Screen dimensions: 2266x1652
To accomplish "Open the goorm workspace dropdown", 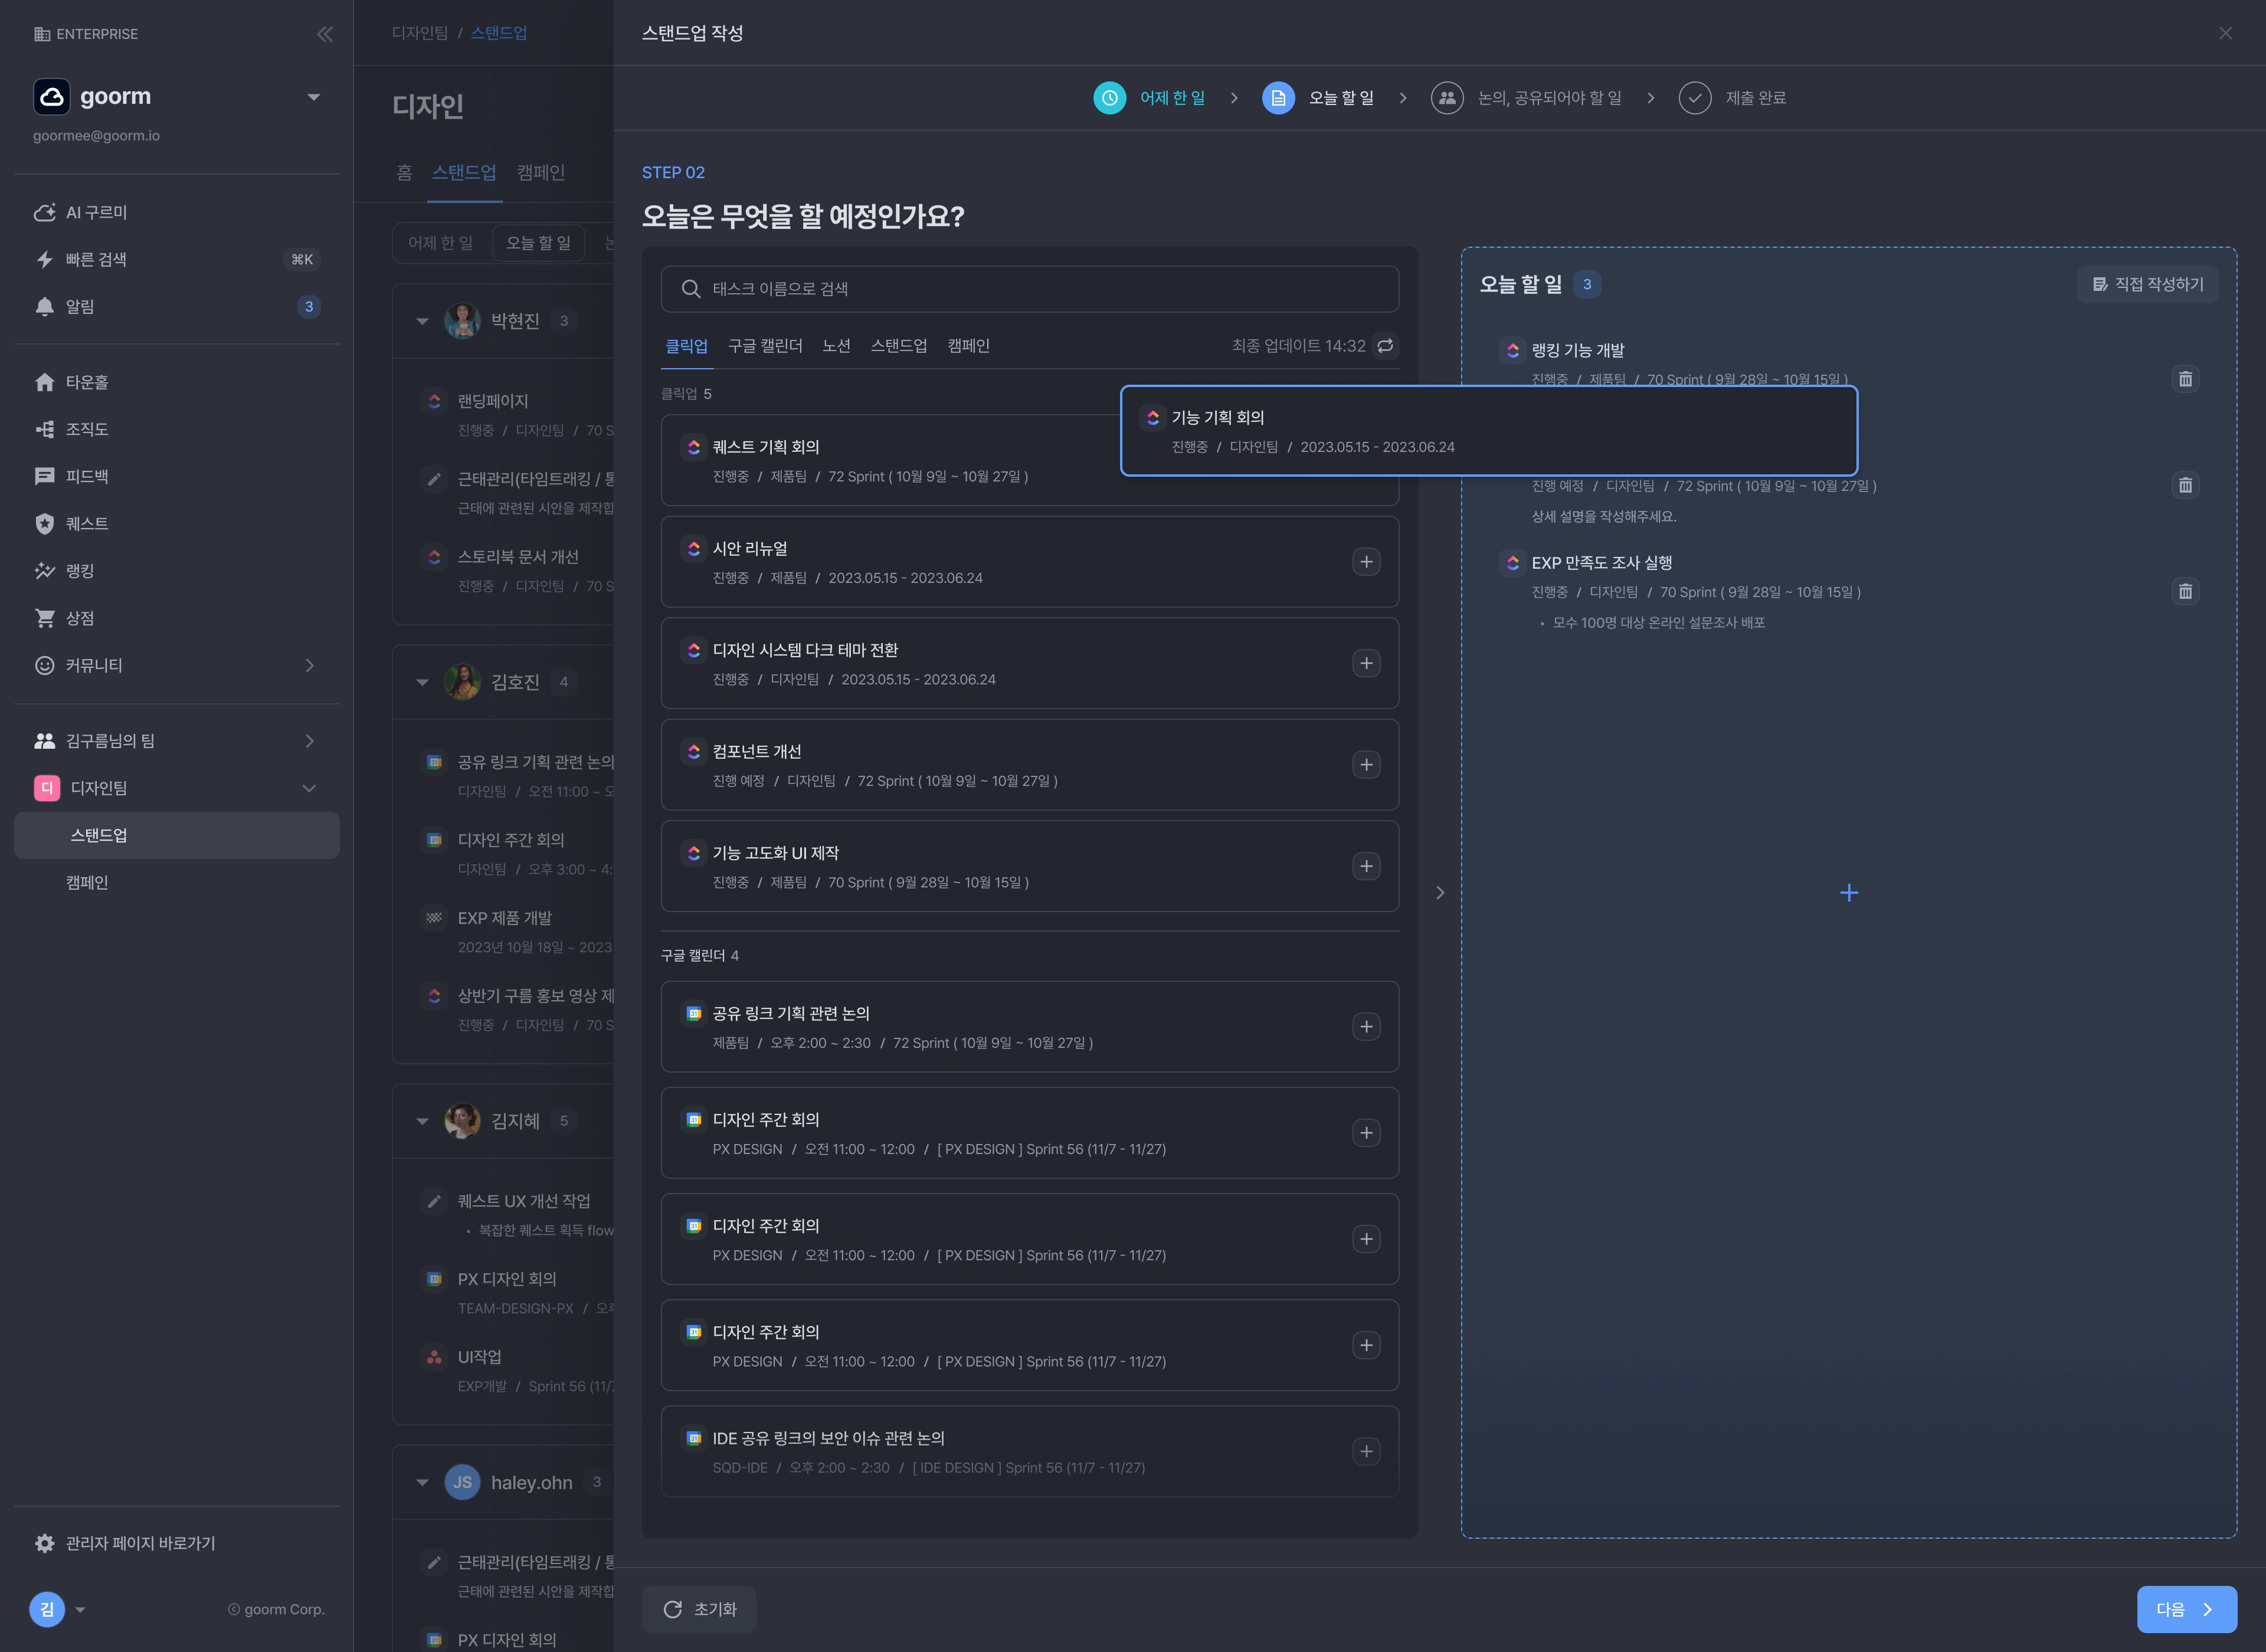I will [314, 97].
